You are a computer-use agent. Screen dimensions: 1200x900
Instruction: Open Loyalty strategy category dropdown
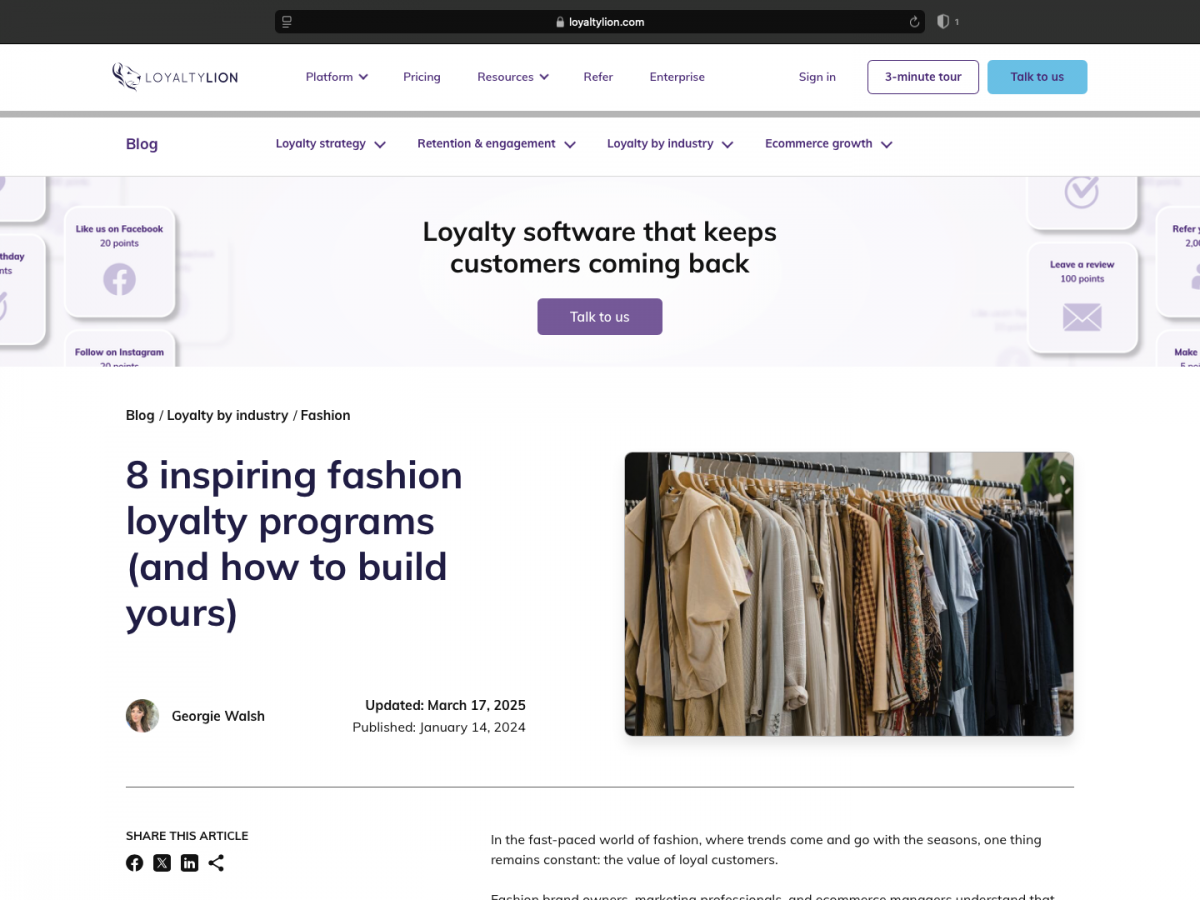(x=330, y=144)
